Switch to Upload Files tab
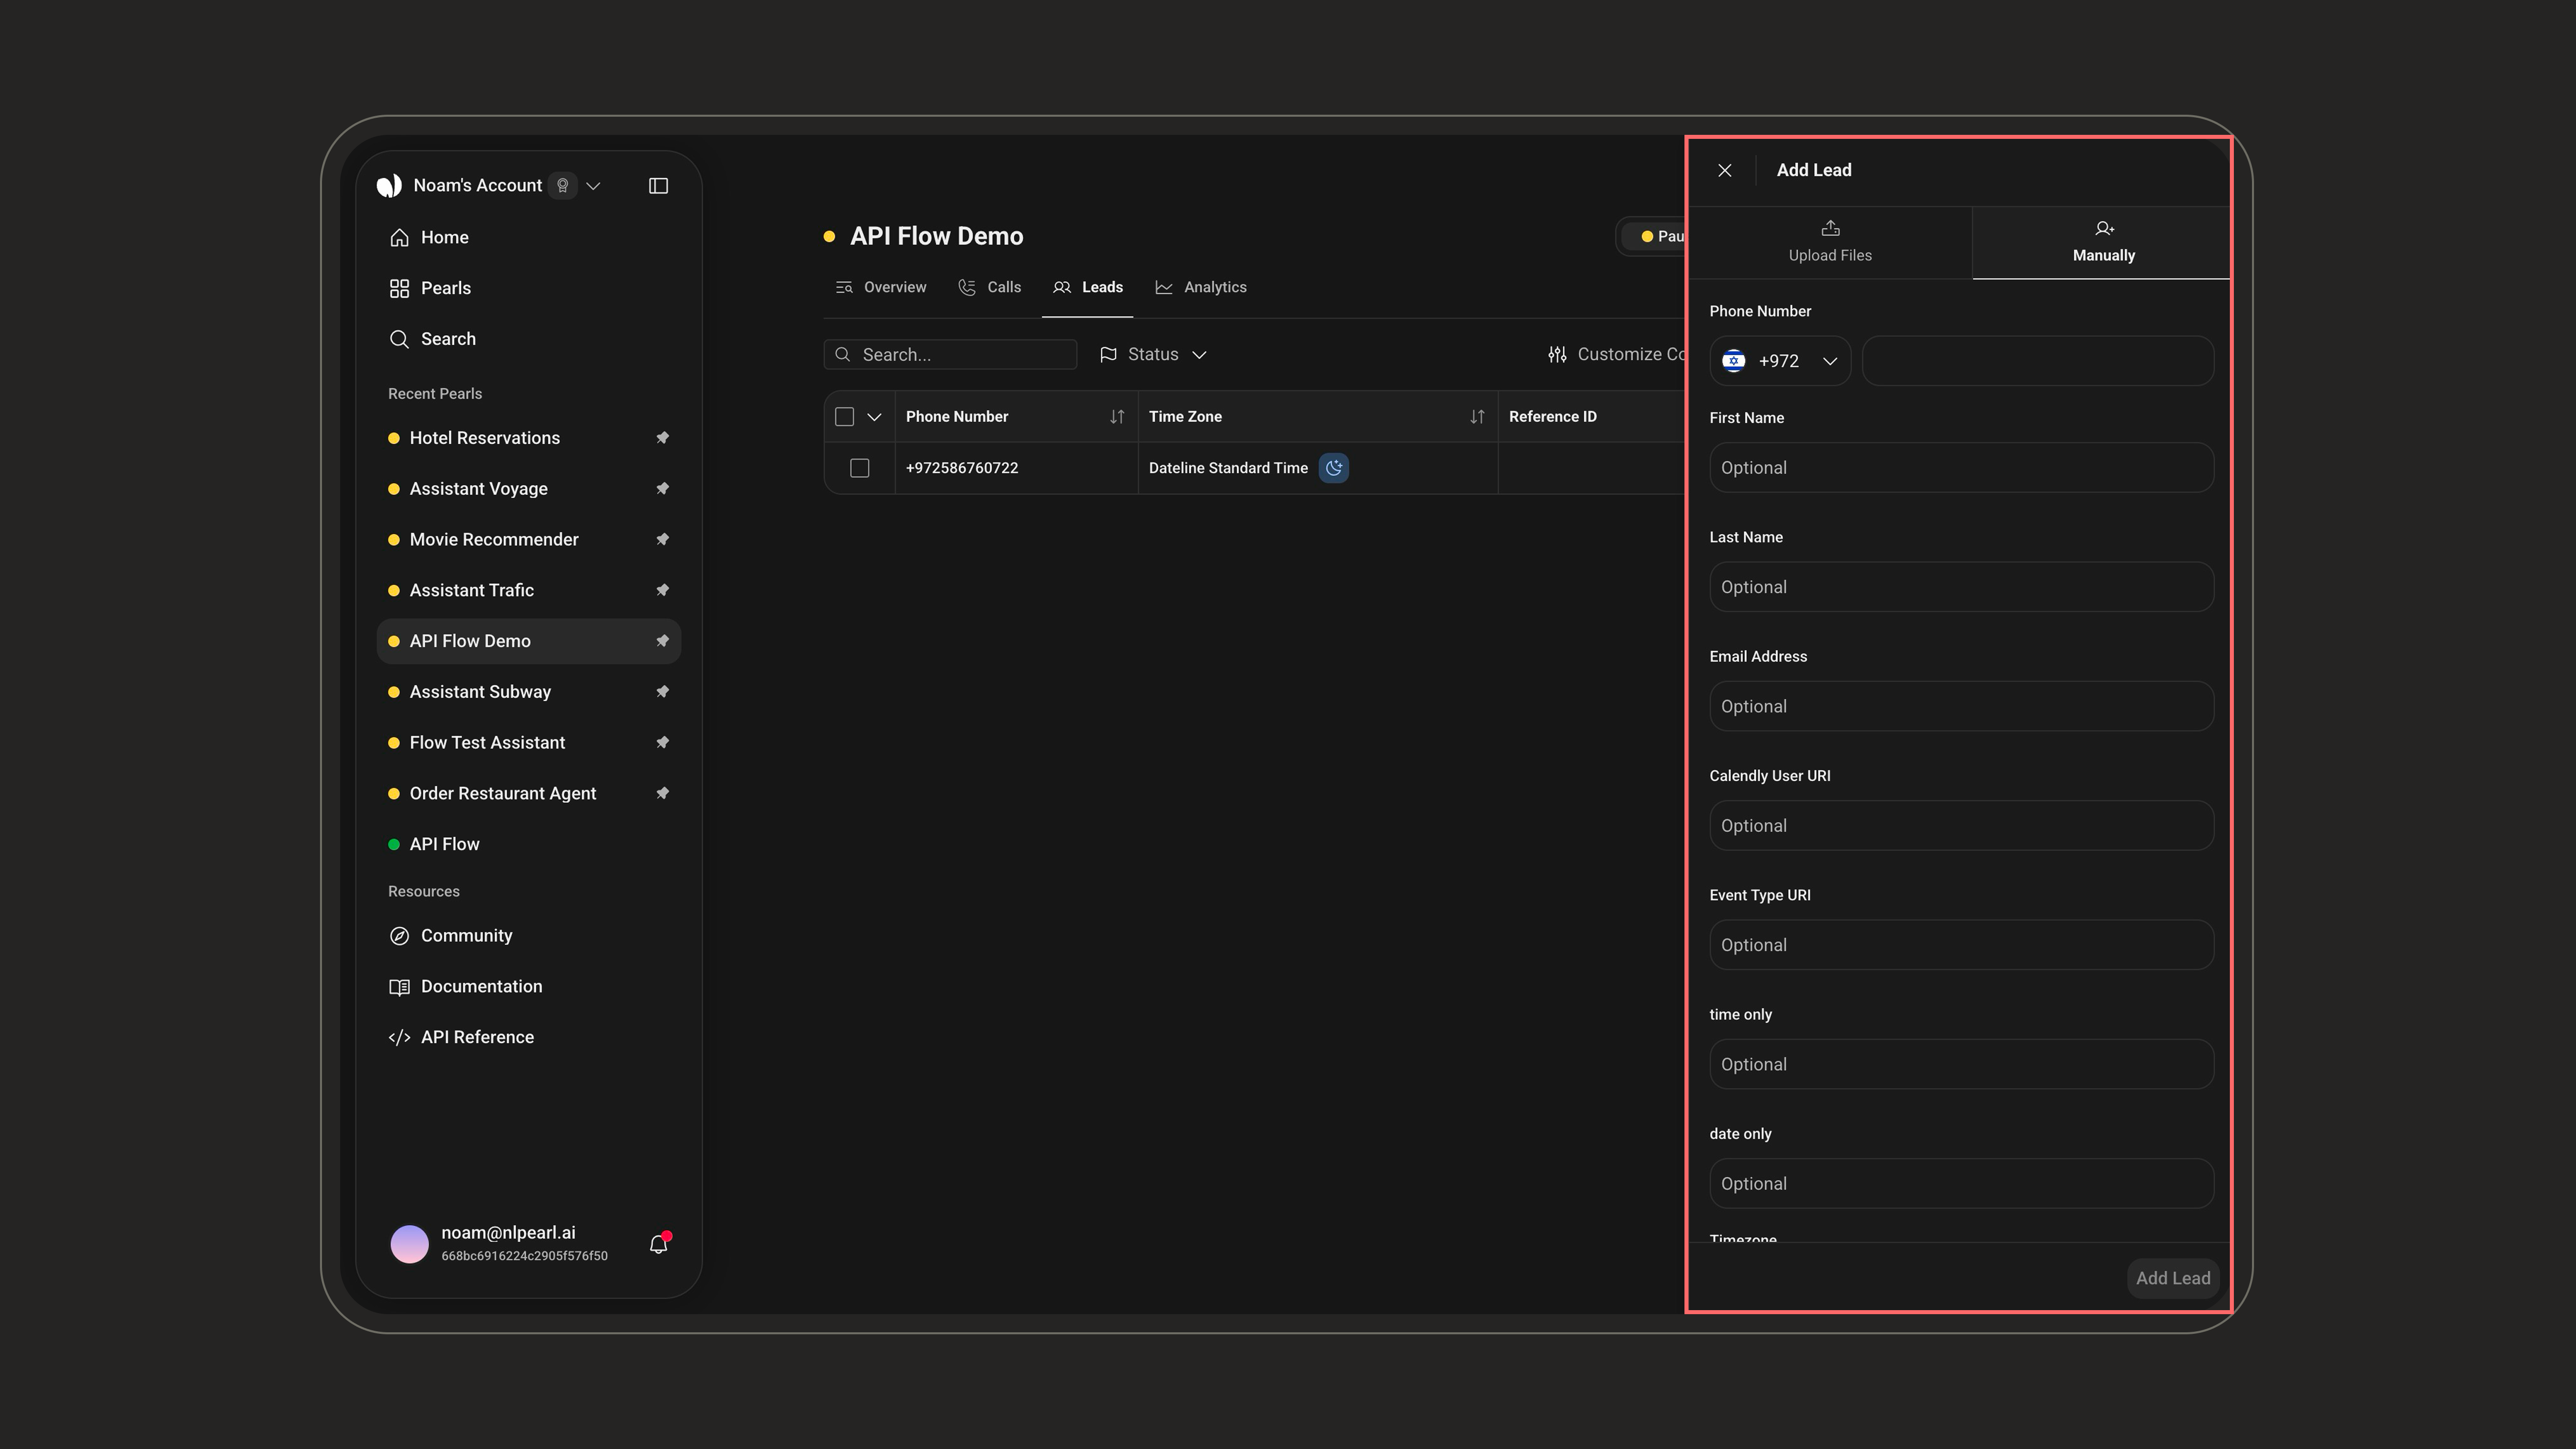Screen dimensions: 2576x1449 pos(1830,242)
